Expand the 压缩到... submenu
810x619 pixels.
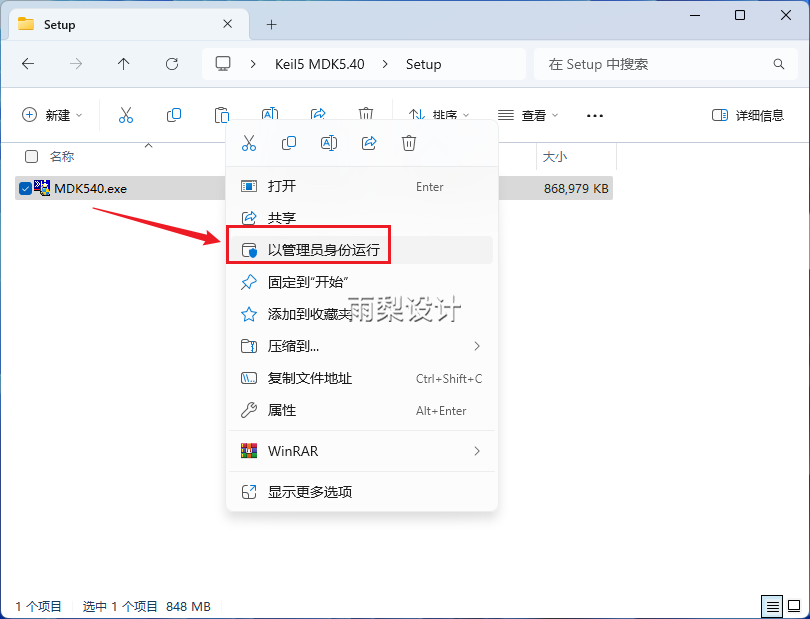(x=477, y=346)
